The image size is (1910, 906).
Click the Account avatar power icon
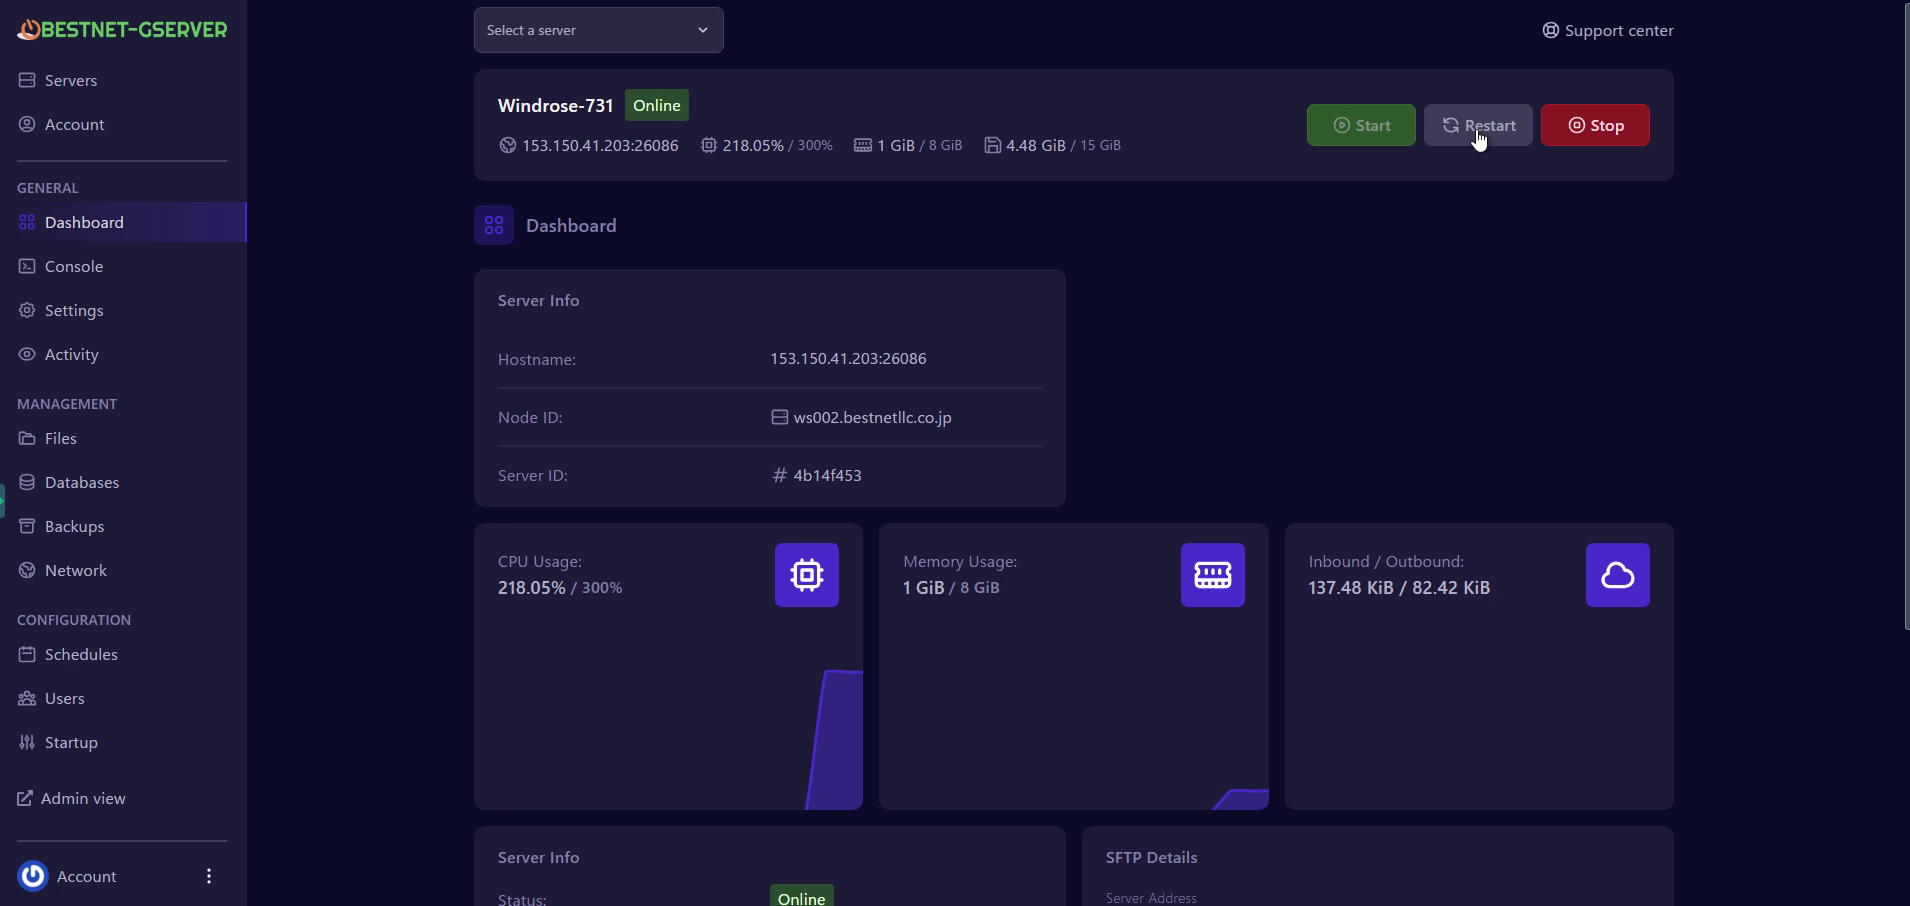33,876
